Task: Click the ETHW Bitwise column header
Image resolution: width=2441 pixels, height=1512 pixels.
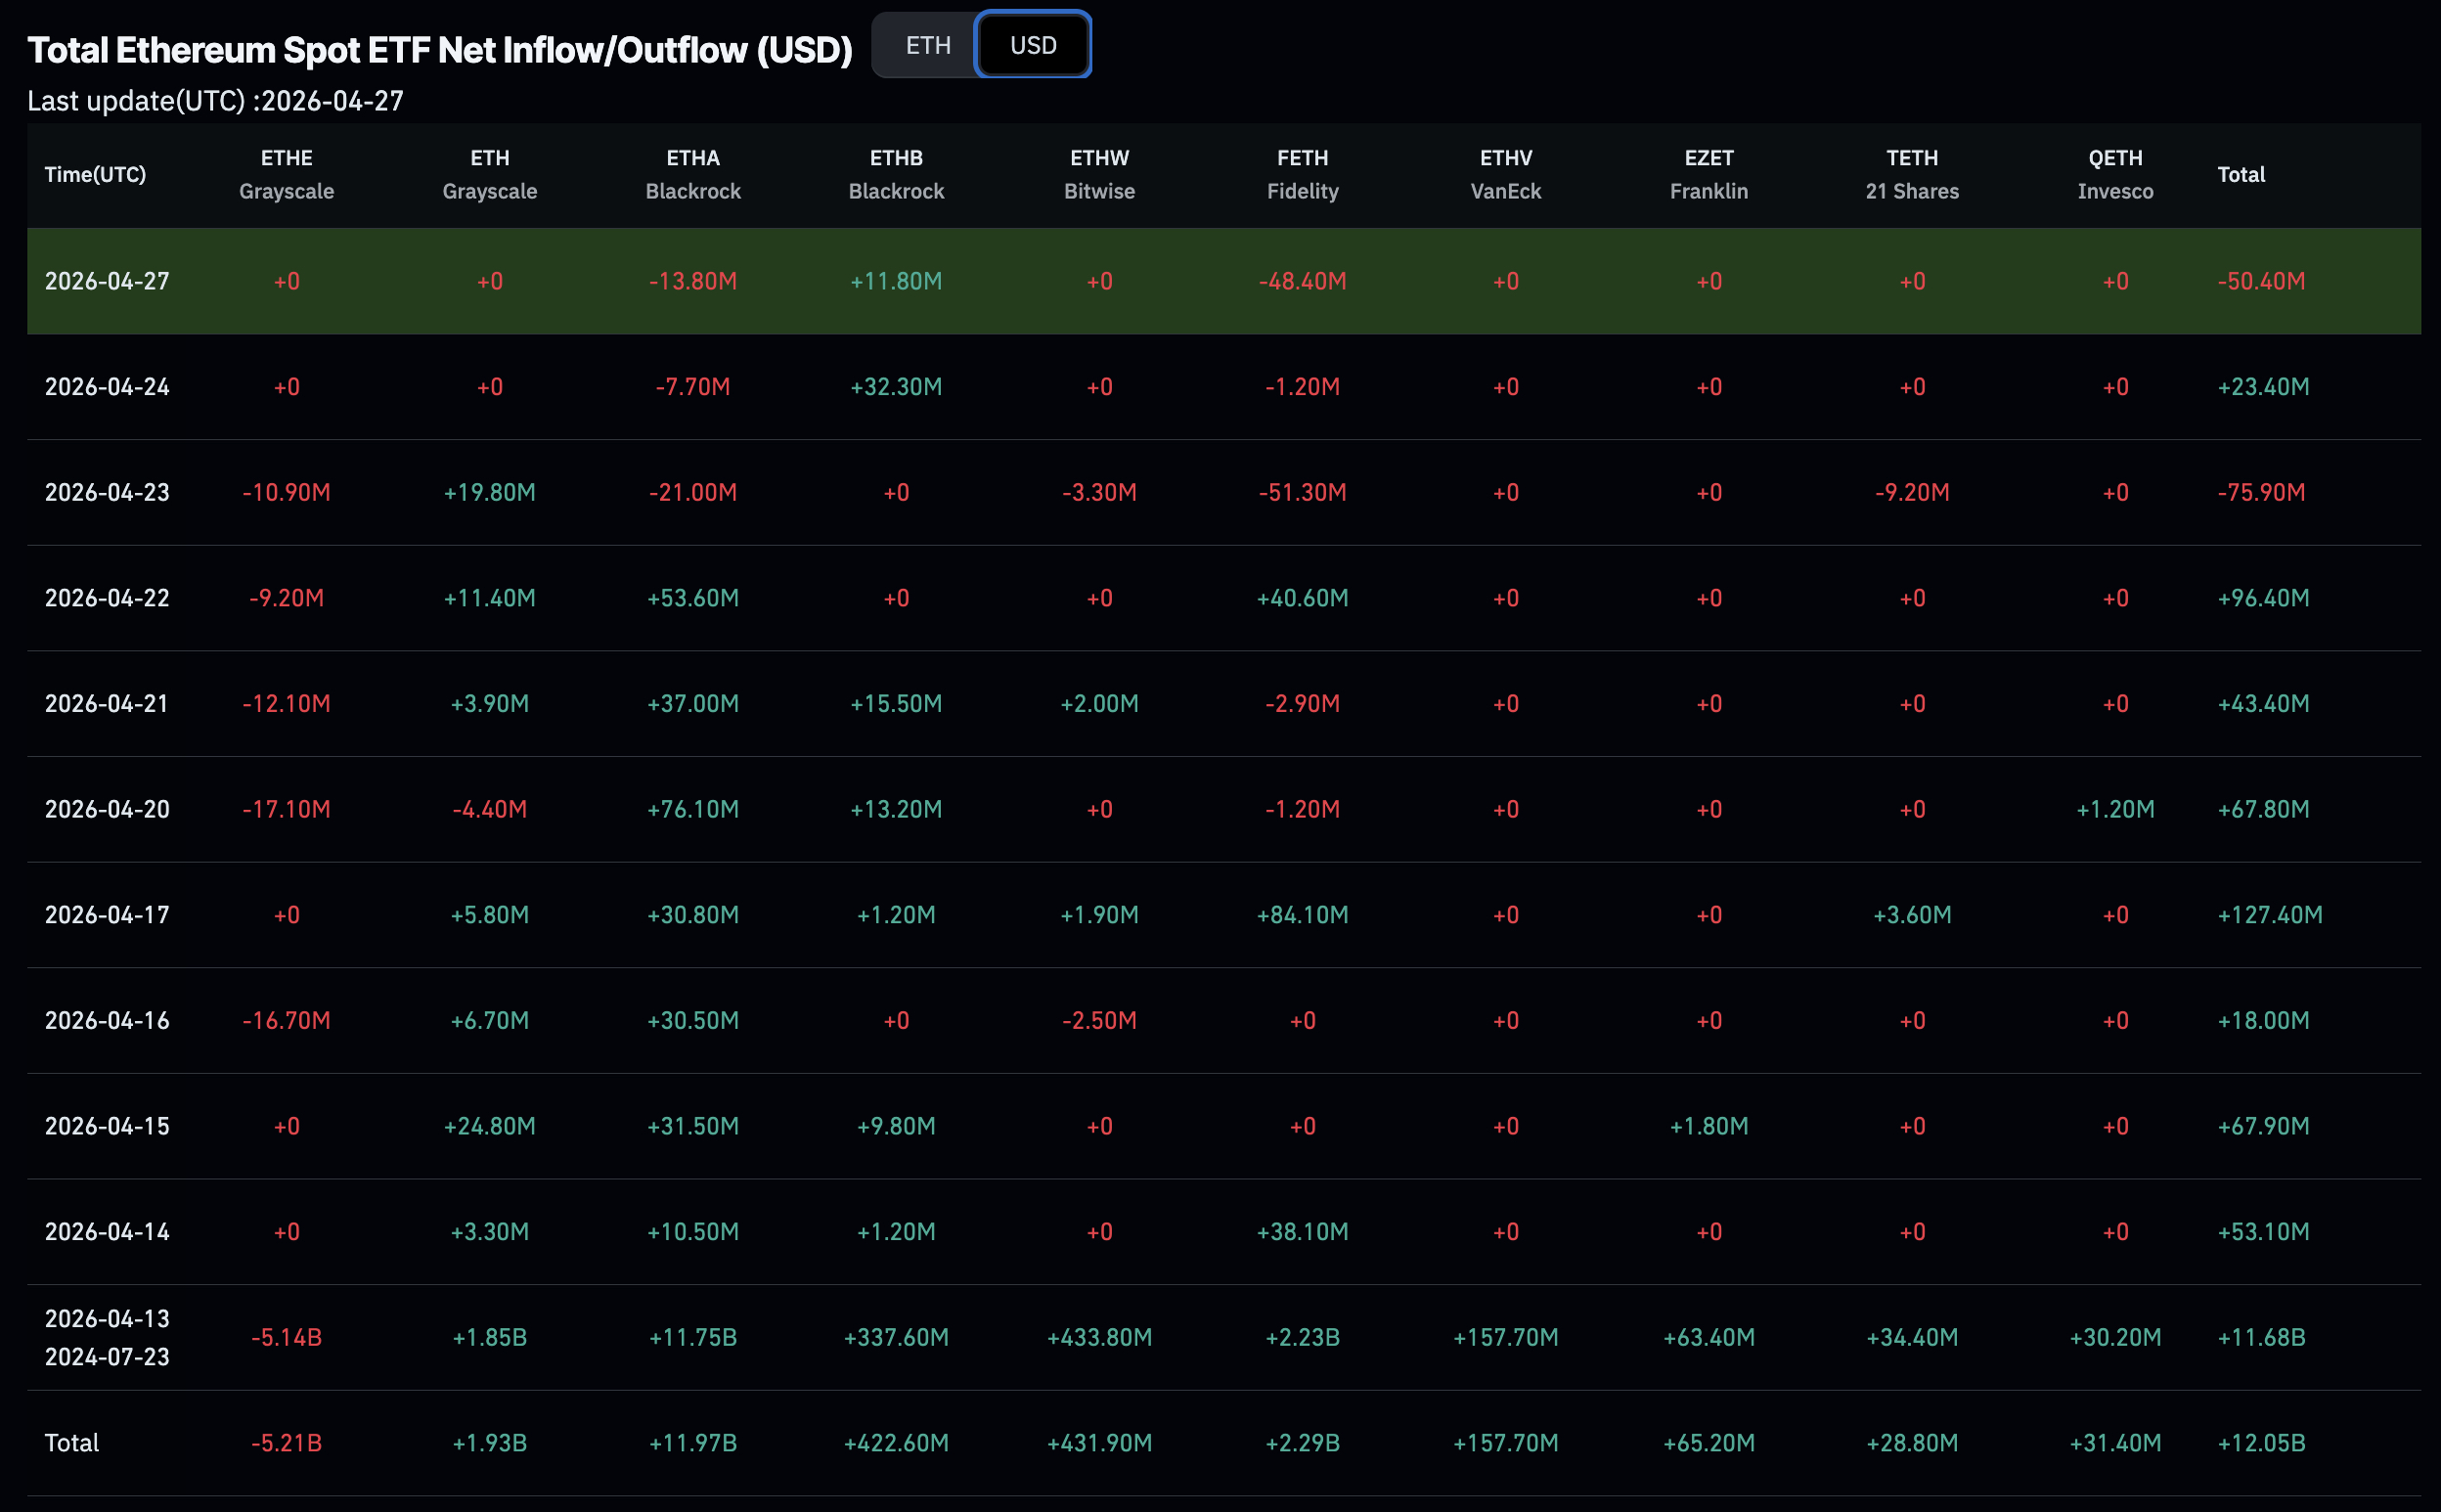Action: (1099, 174)
